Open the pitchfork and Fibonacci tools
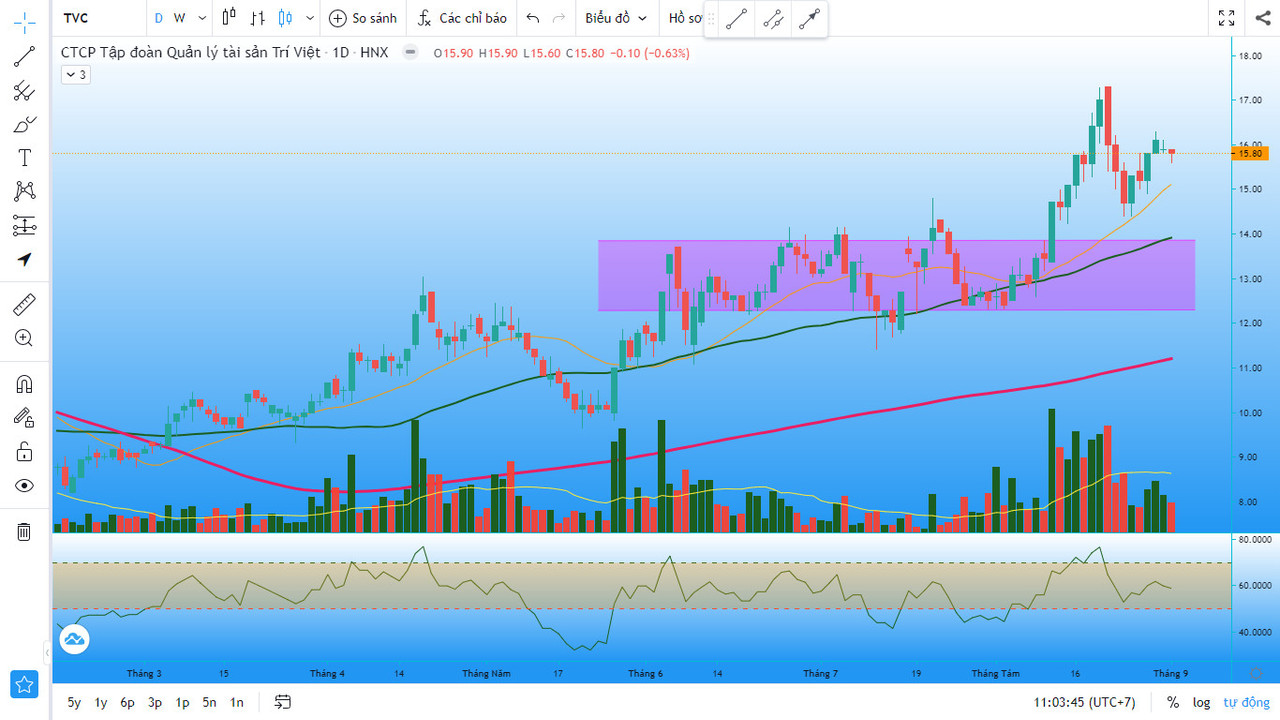This screenshot has height=720, width=1280. click(x=24, y=91)
